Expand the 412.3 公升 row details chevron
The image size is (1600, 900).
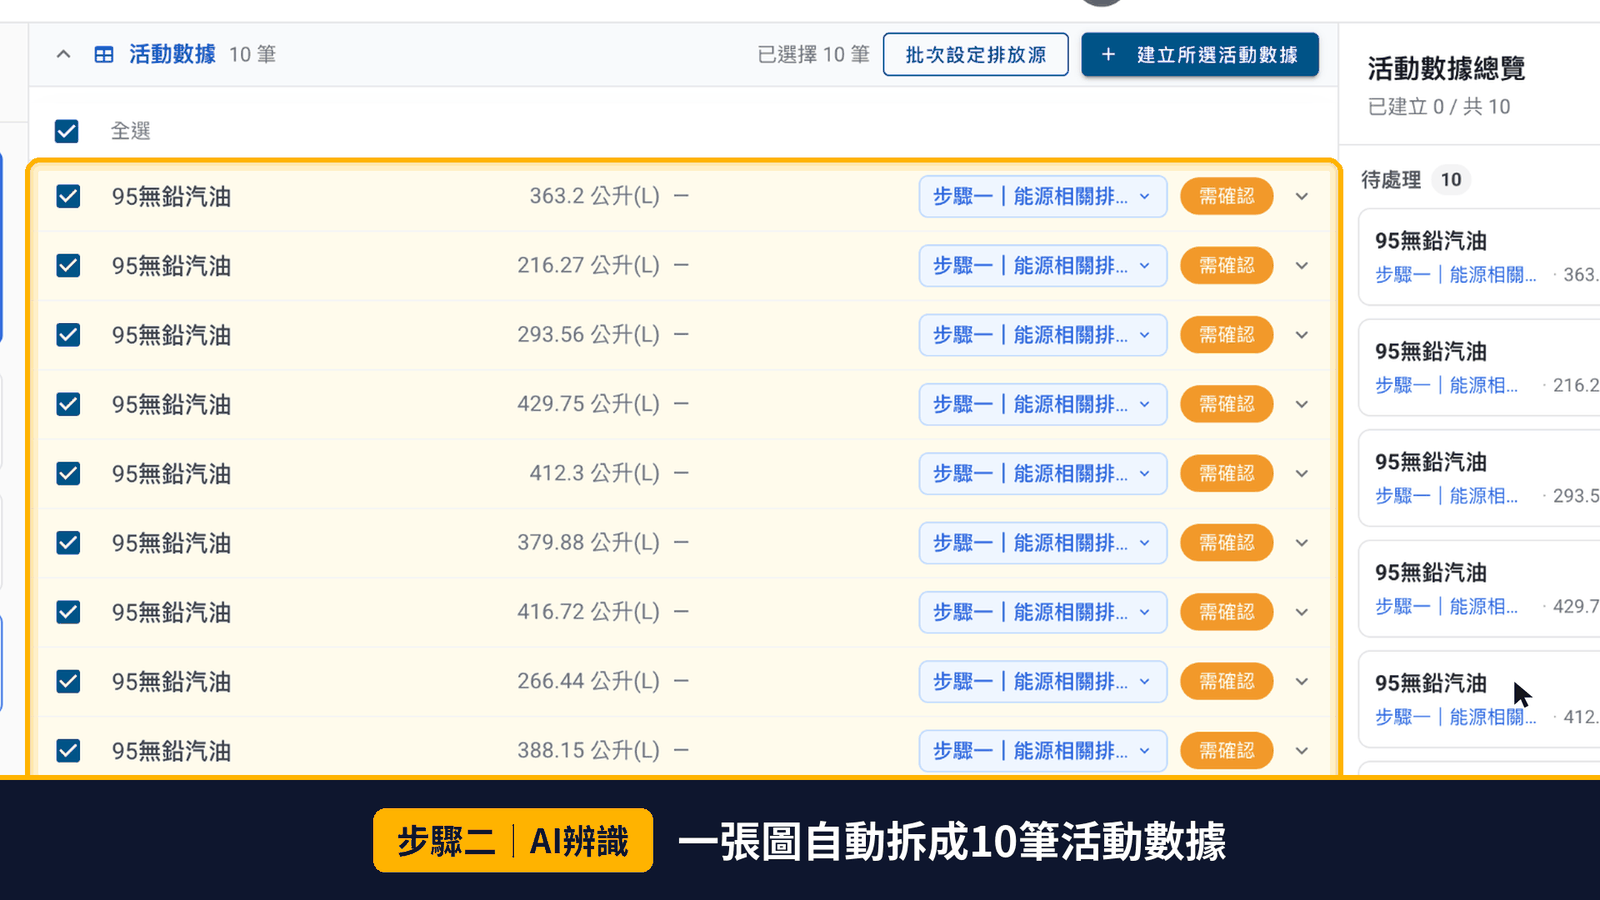point(1302,473)
